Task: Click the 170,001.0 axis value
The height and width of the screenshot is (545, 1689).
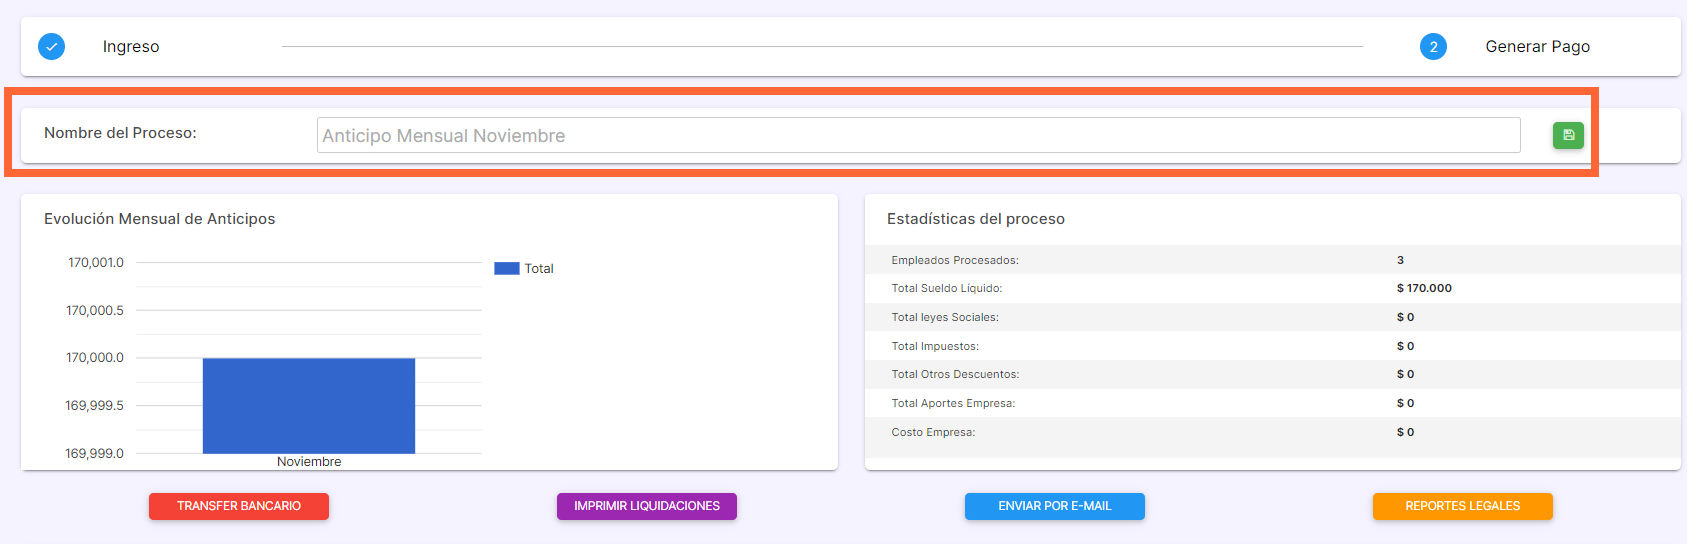Action: pyautogui.click(x=96, y=263)
